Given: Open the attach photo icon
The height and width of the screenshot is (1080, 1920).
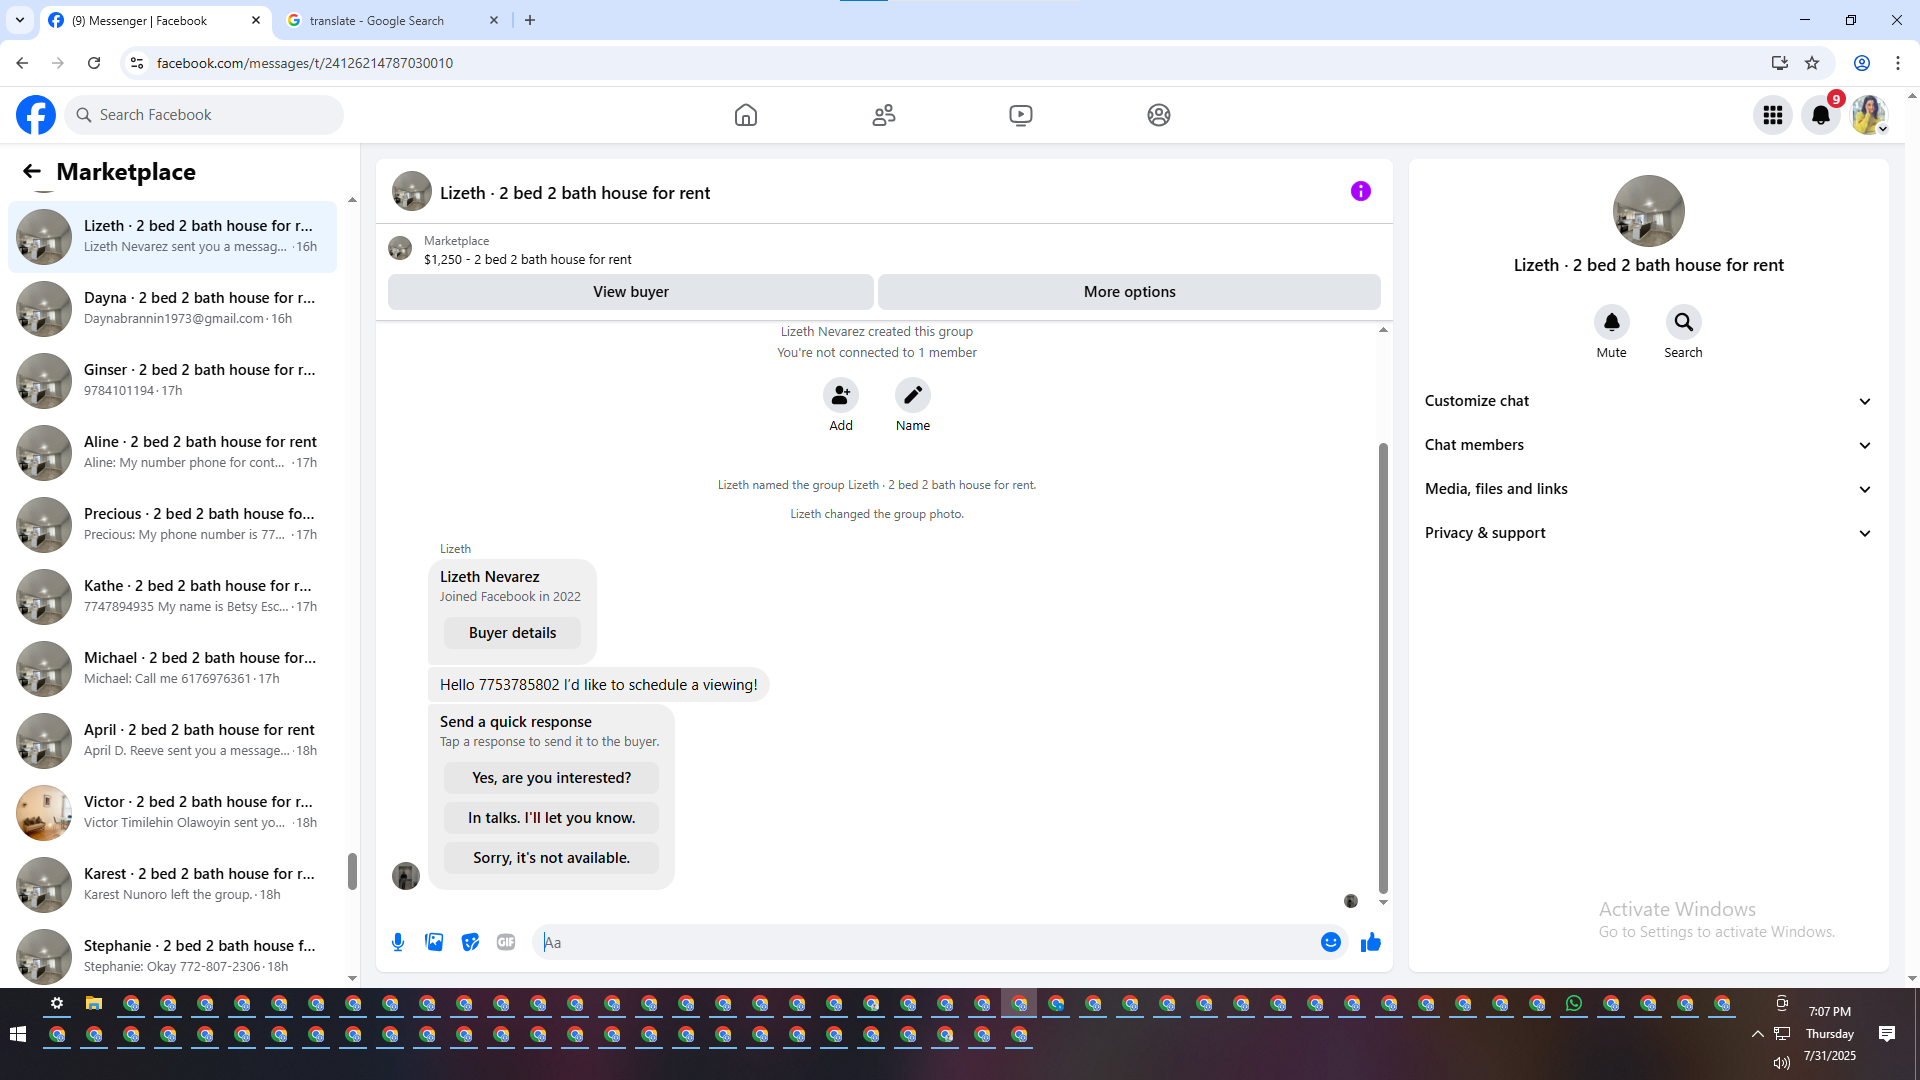Looking at the screenshot, I should click(x=434, y=942).
